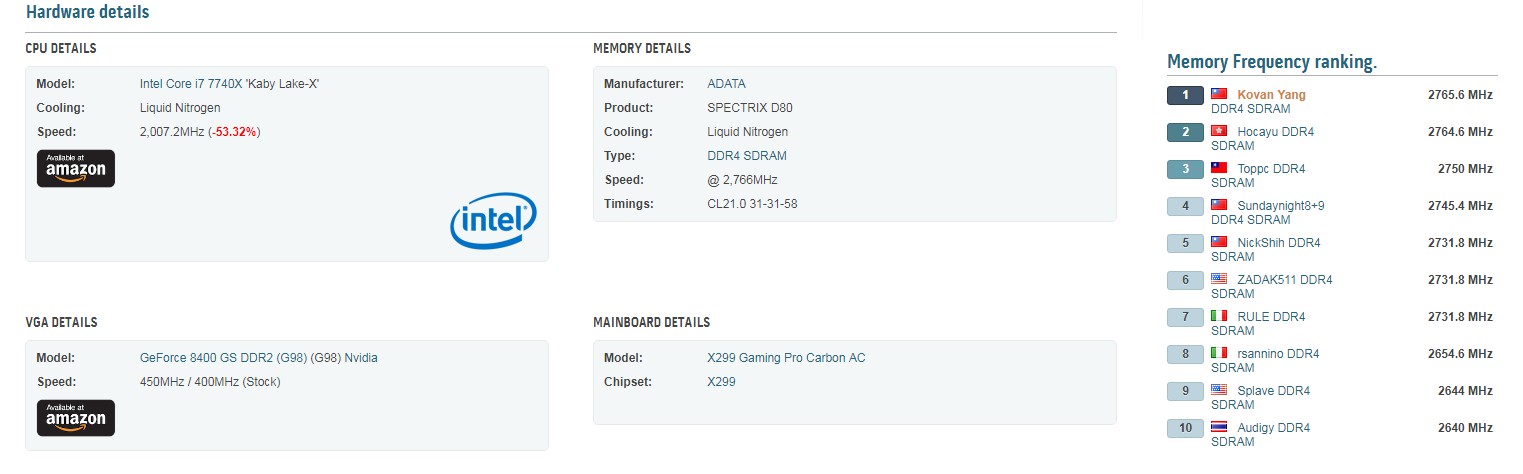This screenshot has width=1523, height=474.
Task: Click the X299 chipset link
Action: pyautogui.click(x=721, y=382)
